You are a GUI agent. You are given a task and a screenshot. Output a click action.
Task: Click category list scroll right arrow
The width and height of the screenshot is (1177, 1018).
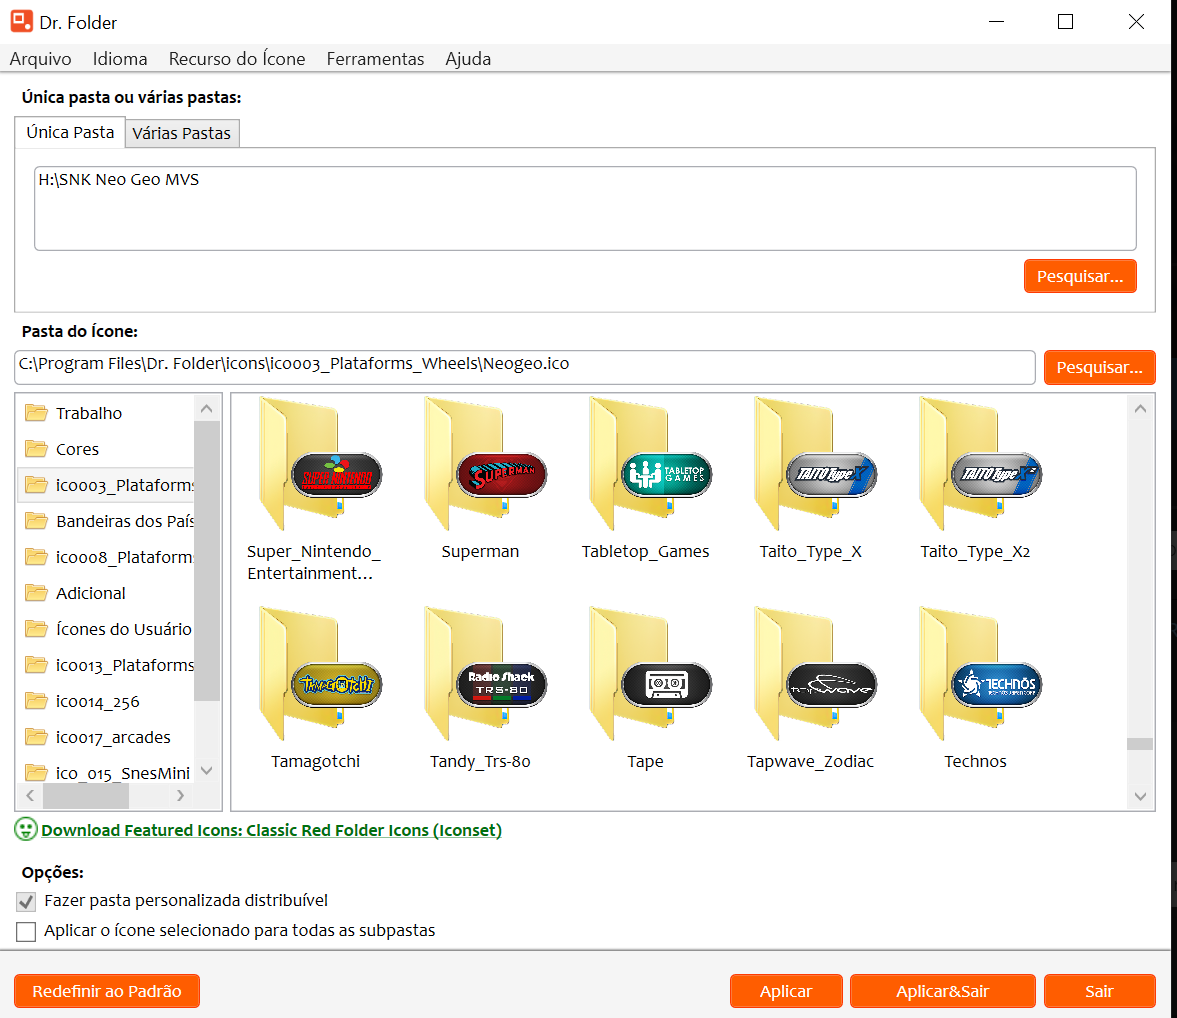[x=180, y=796]
